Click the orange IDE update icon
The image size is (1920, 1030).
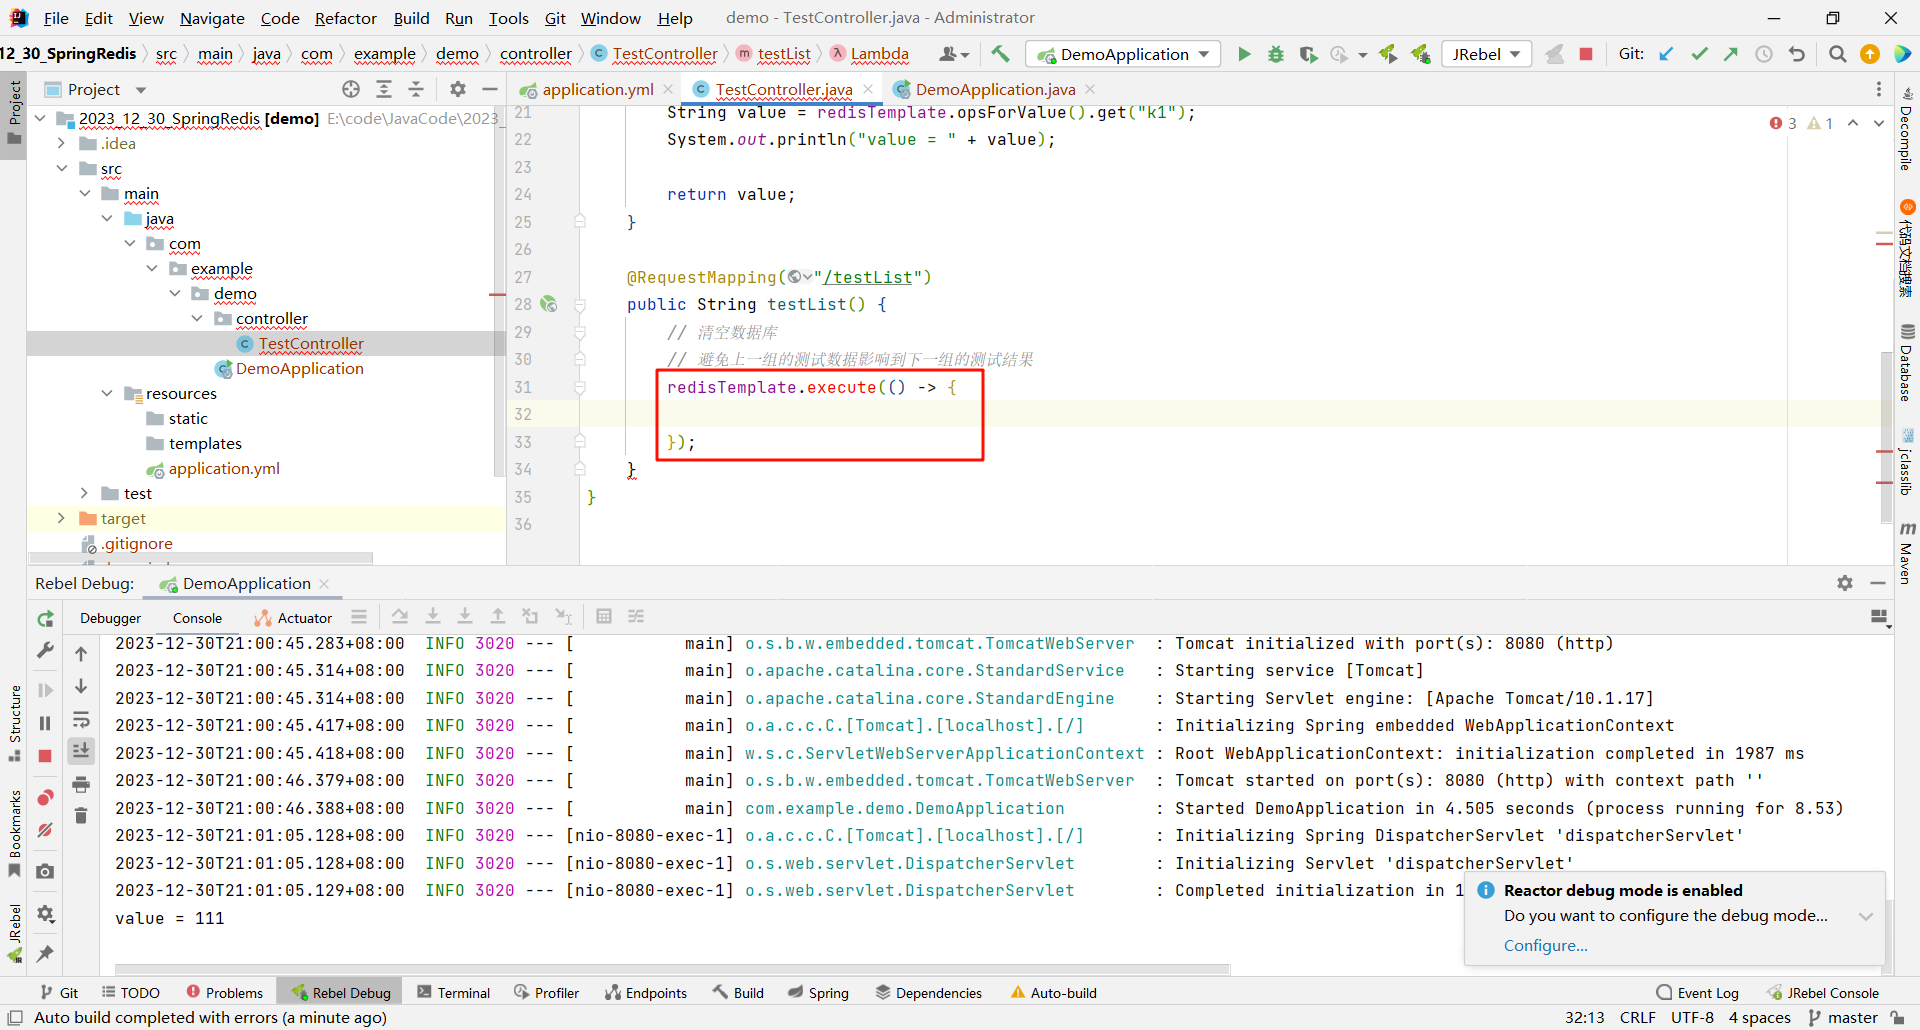(x=1870, y=54)
